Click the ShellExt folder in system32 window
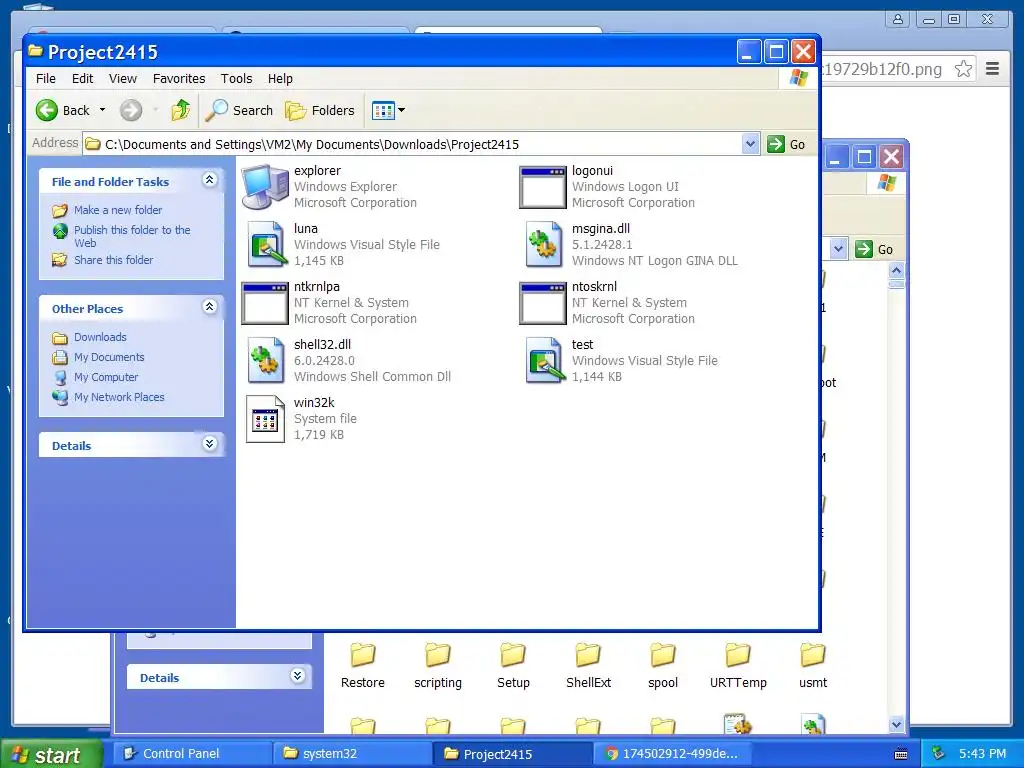Screen dimensions: 1024x768 tap(588, 665)
